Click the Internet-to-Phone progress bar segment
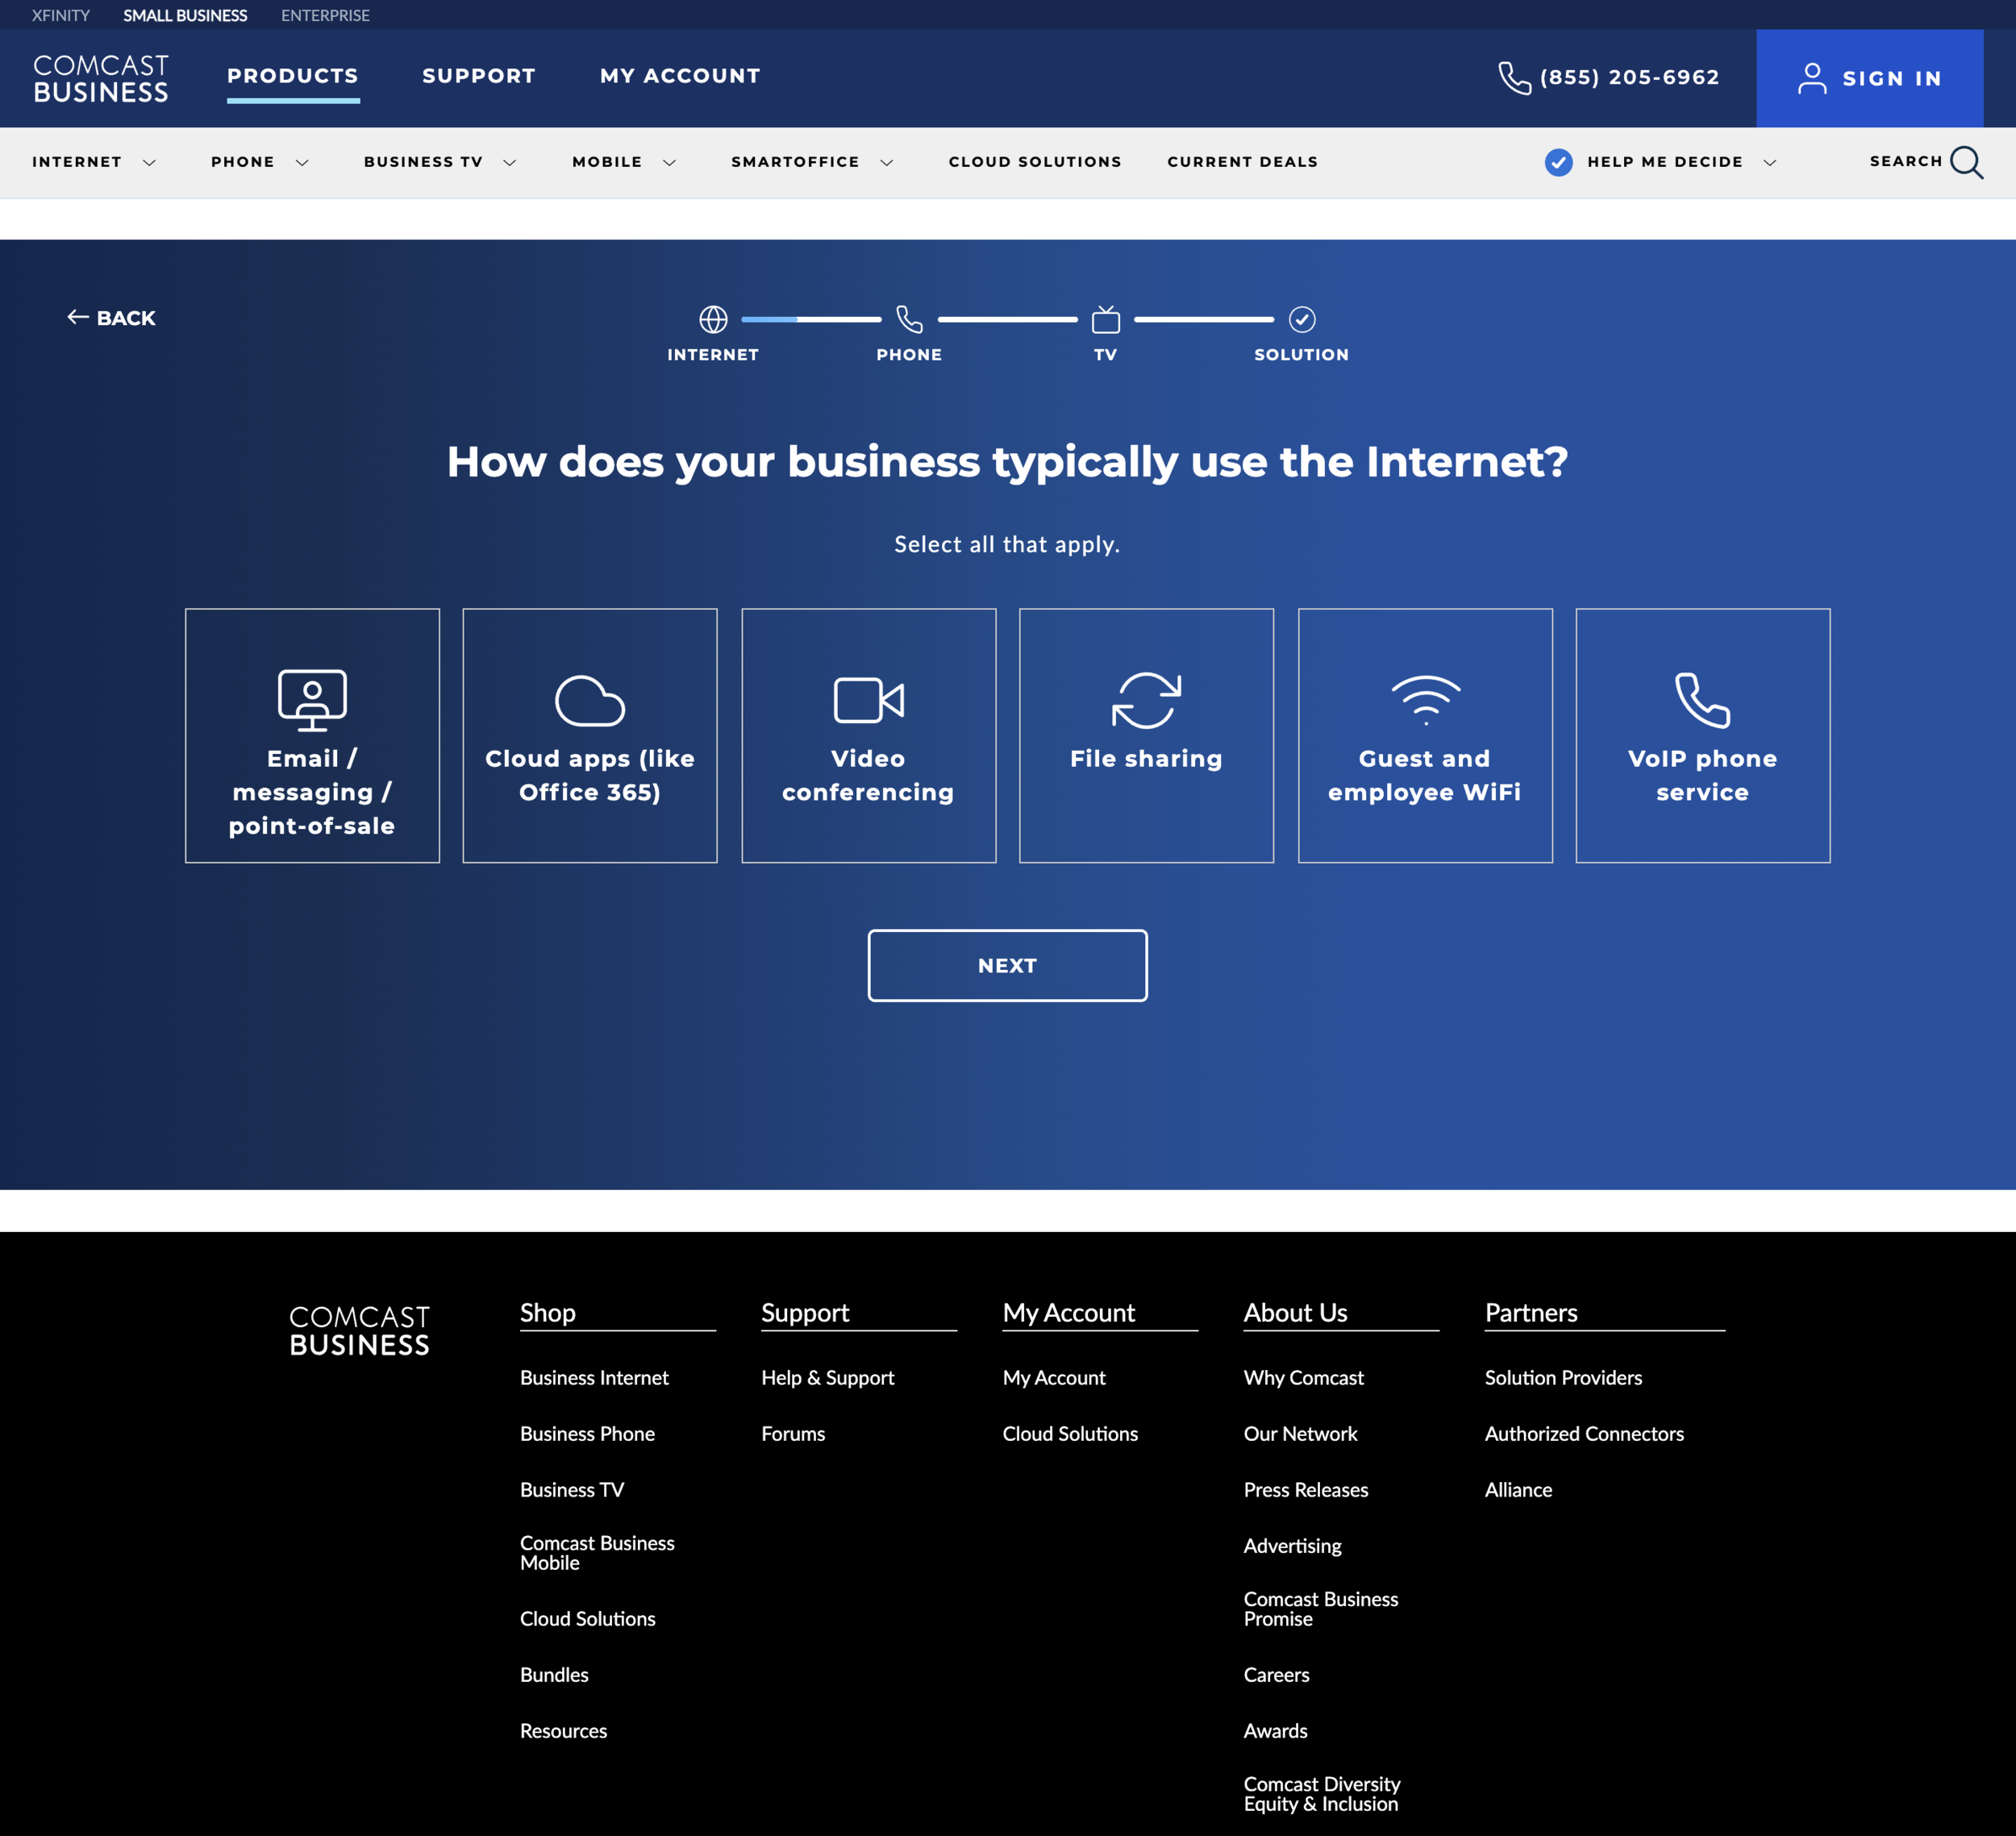The image size is (2016, 1836). tap(811, 320)
